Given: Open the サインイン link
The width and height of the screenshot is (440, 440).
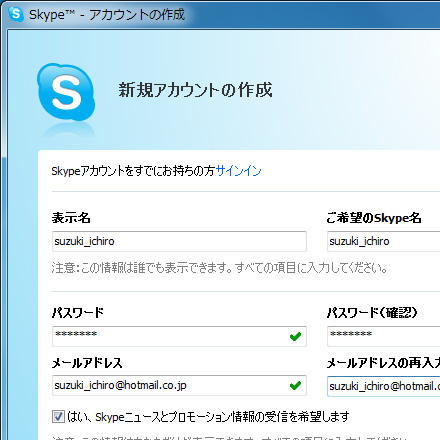Looking at the screenshot, I should (238, 171).
